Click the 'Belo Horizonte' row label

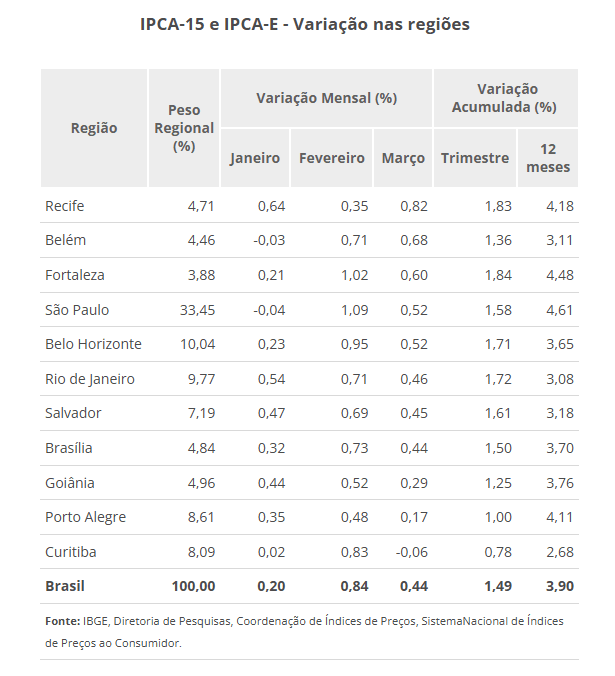[93, 344]
